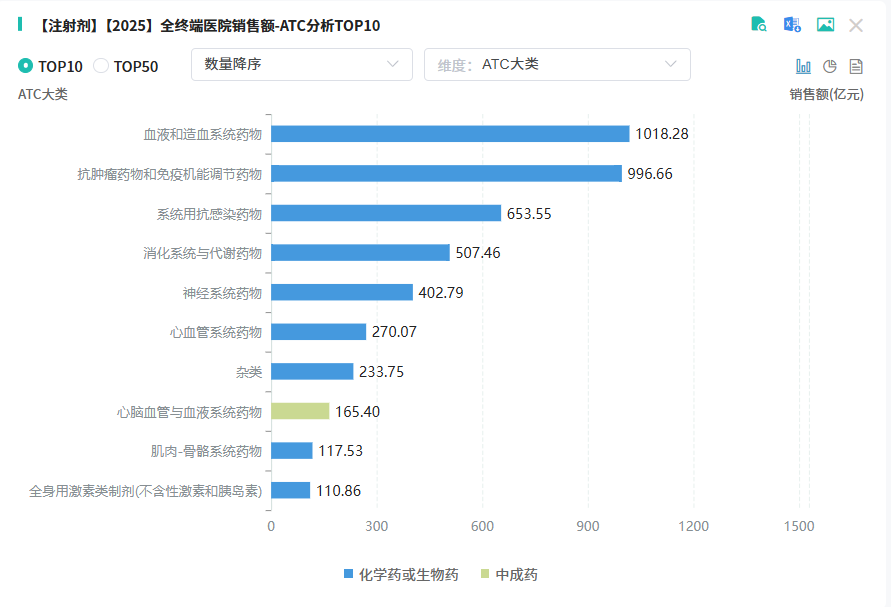Click the value label 165.40
This screenshot has width=891, height=607.
(357, 411)
